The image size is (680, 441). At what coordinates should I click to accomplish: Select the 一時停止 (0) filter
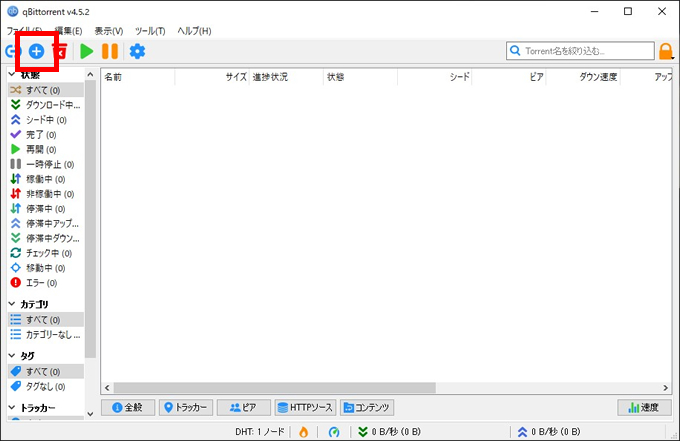tap(46, 164)
